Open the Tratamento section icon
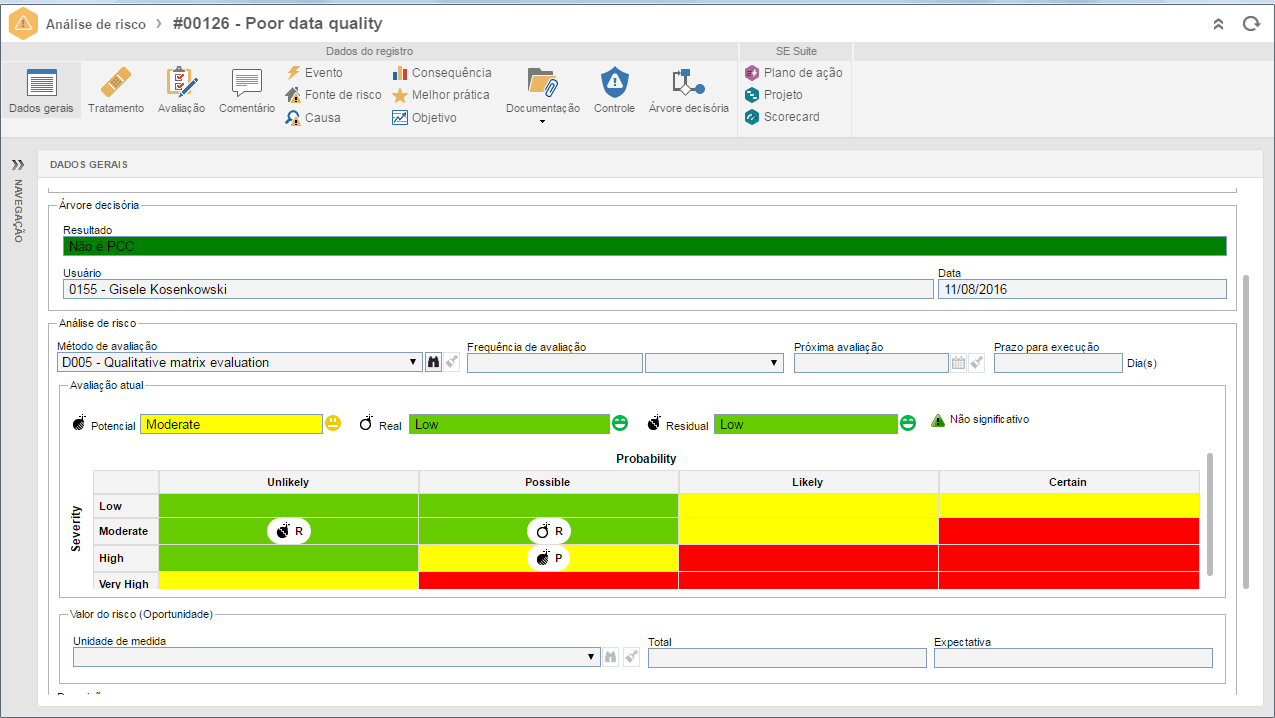This screenshot has width=1275, height=718. 115,82
